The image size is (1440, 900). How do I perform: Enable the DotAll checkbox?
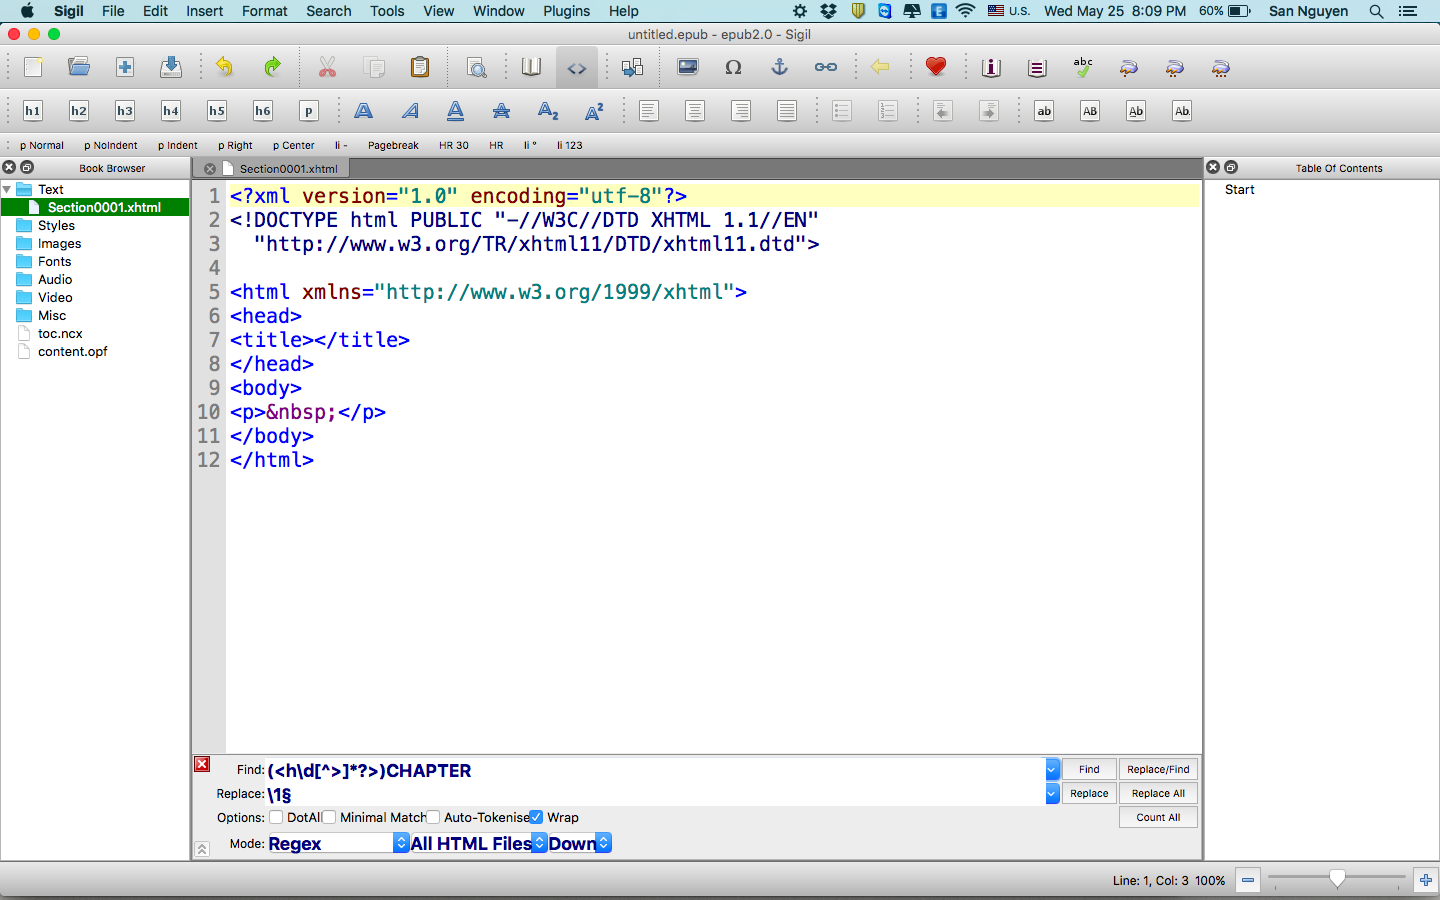pyautogui.click(x=277, y=817)
